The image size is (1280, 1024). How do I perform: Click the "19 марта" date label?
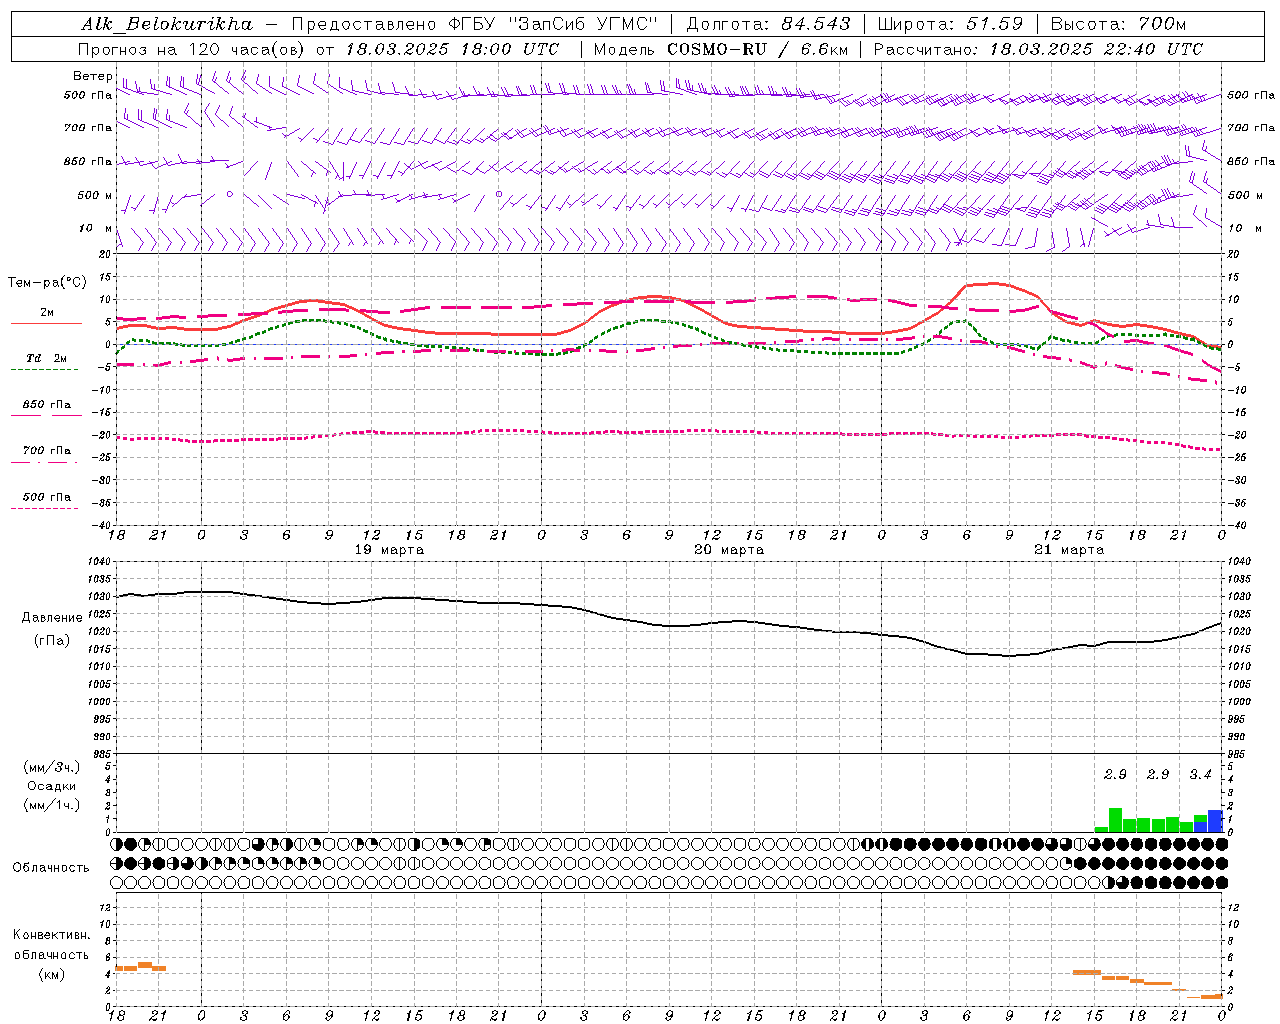click(389, 550)
